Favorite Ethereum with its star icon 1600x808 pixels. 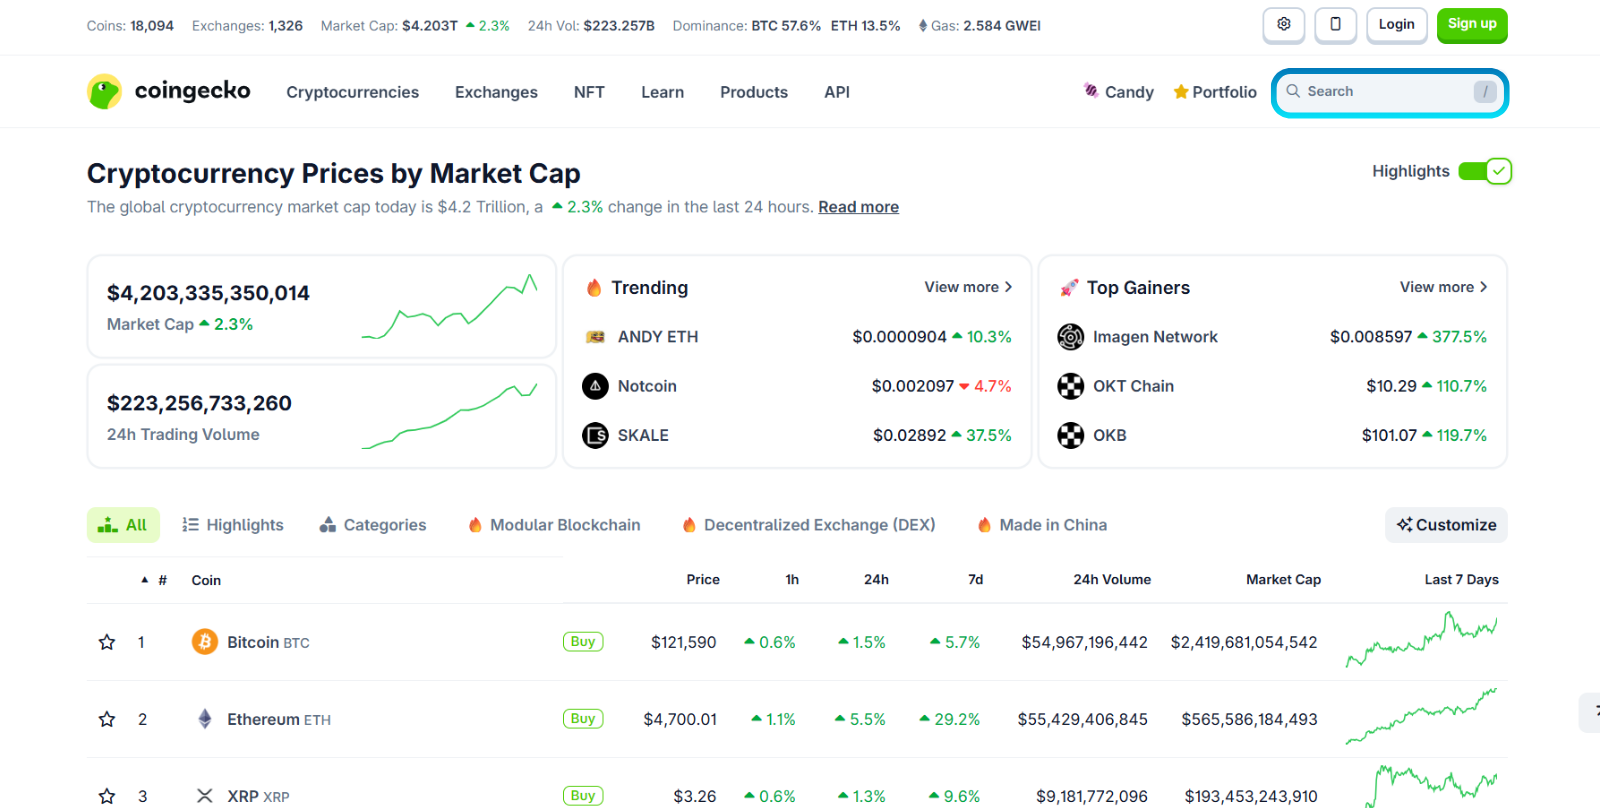click(x=107, y=719)
